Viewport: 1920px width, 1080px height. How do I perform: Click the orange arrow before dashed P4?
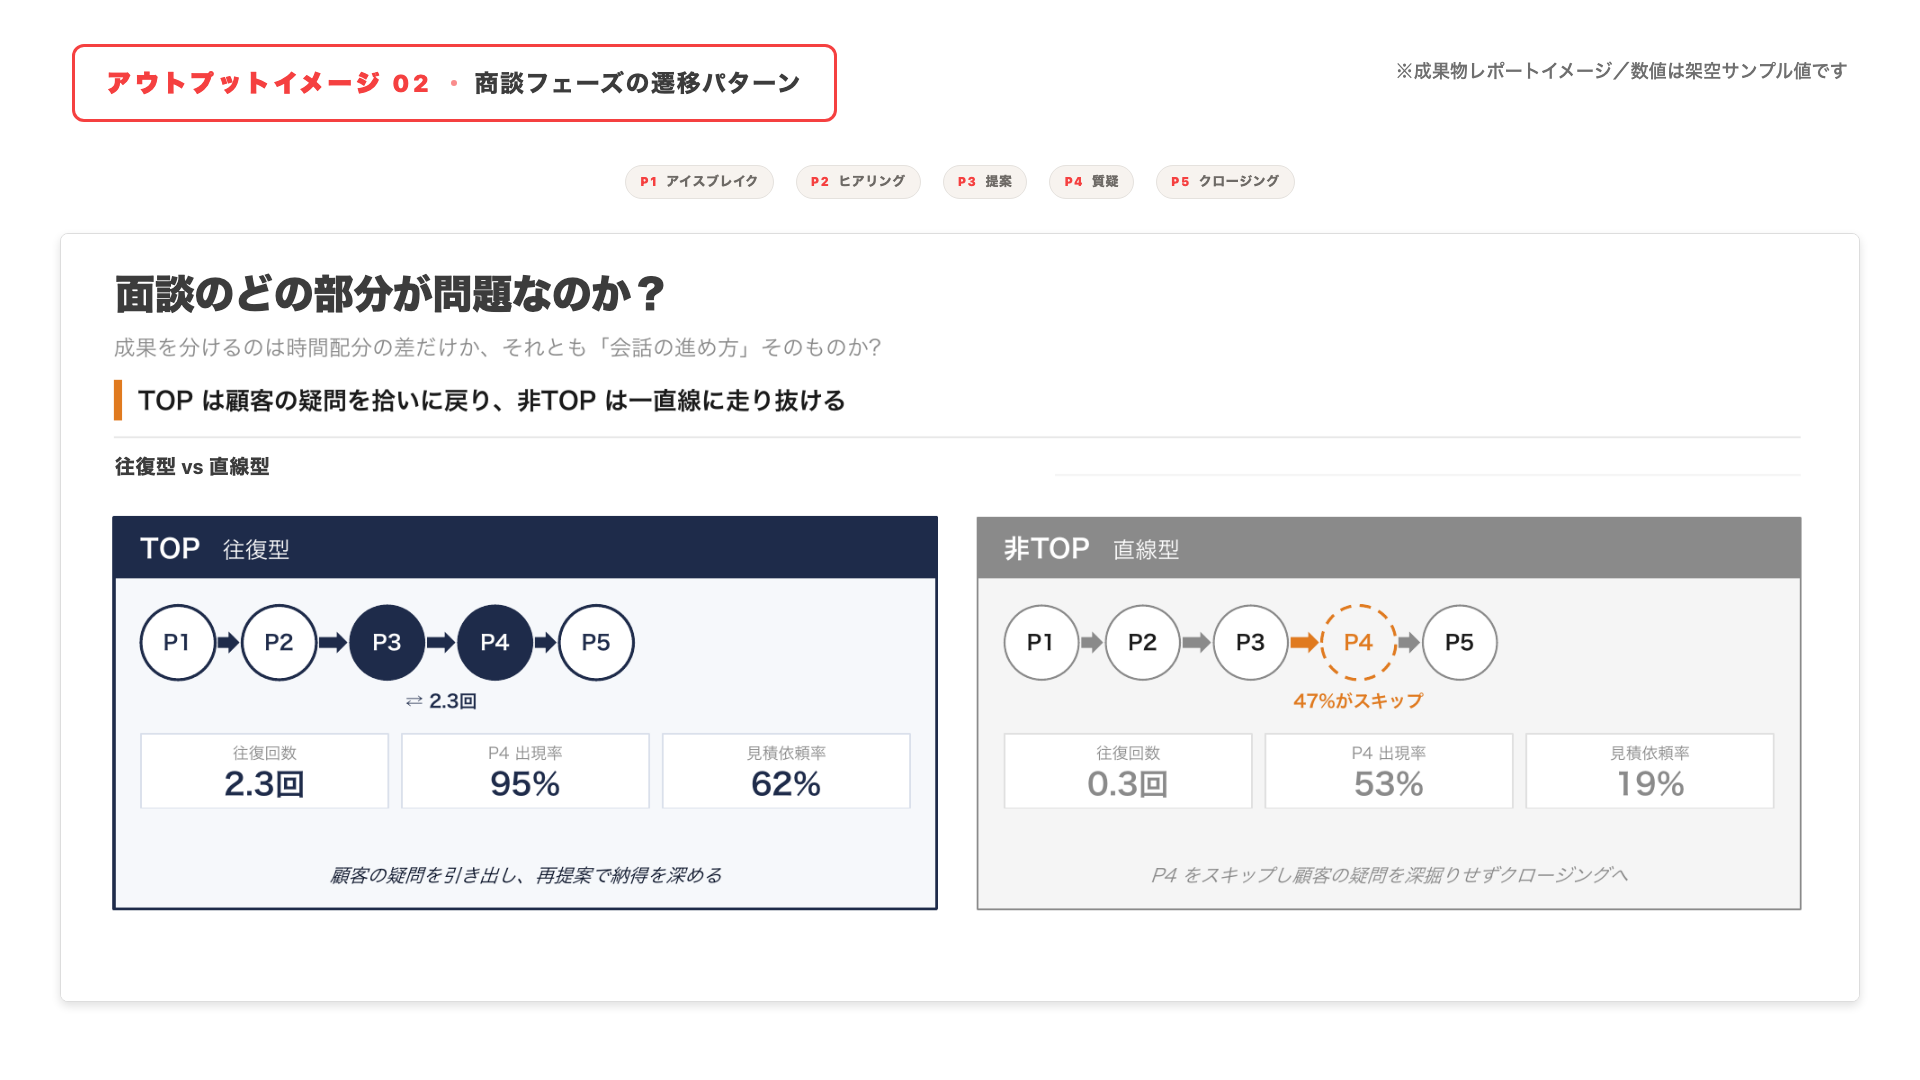[x=1304, y=642]
